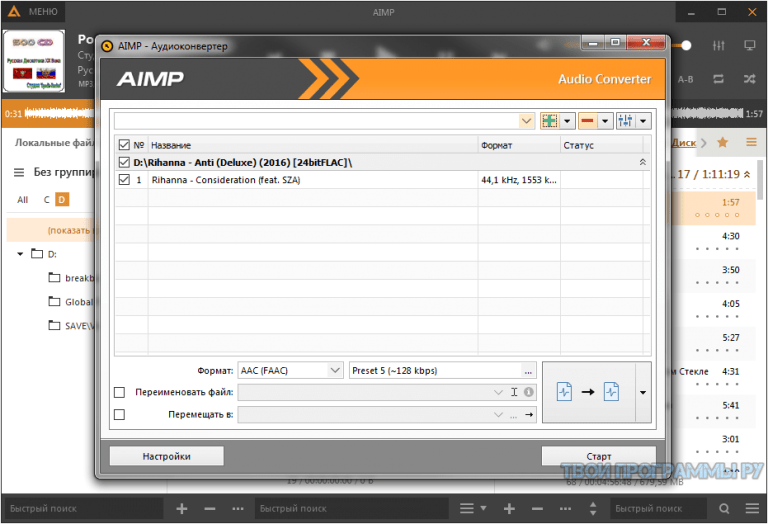The image size is (768, 524).
Task: Open dropdown arrow beside sliders icon
Action: [x=643, y=120]
